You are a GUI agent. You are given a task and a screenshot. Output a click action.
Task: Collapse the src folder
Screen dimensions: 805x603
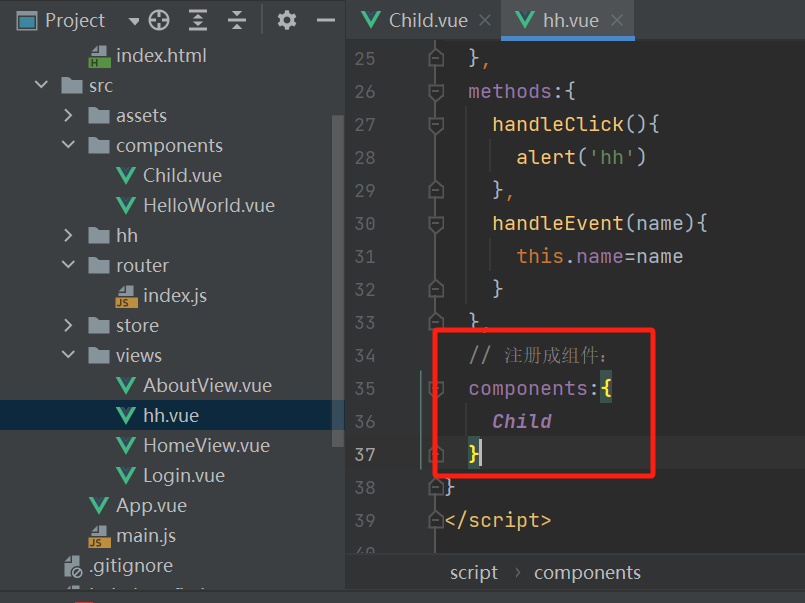pos(42,85)
